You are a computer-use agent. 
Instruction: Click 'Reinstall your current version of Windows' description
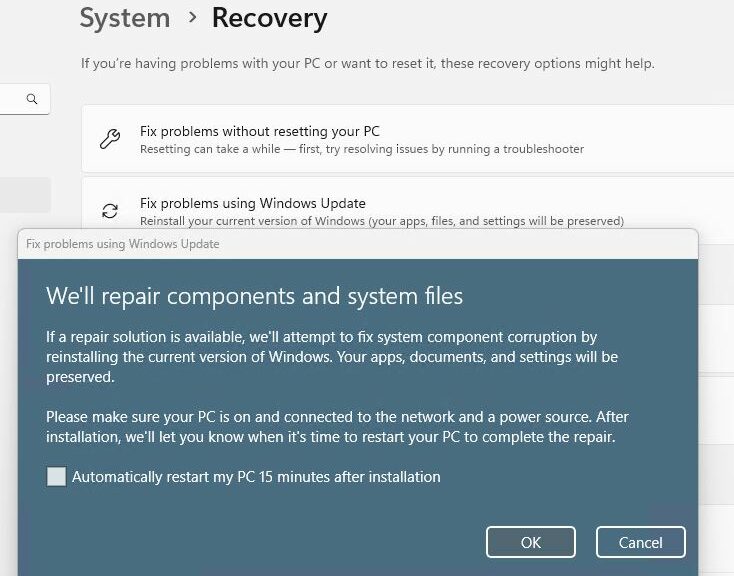pos(382,221)
